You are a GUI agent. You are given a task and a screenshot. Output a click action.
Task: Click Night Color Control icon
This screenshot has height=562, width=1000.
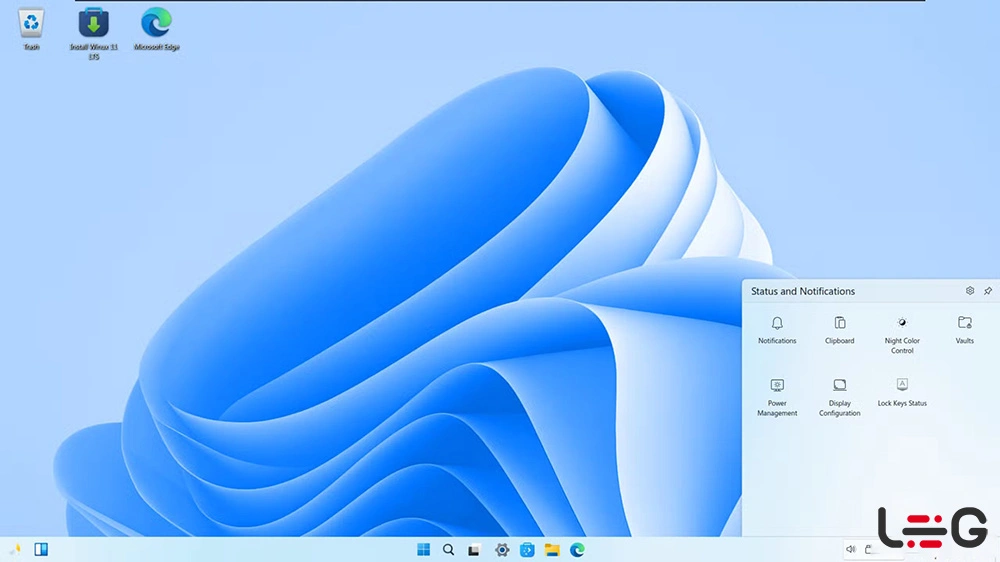click(x=902, y=324)
